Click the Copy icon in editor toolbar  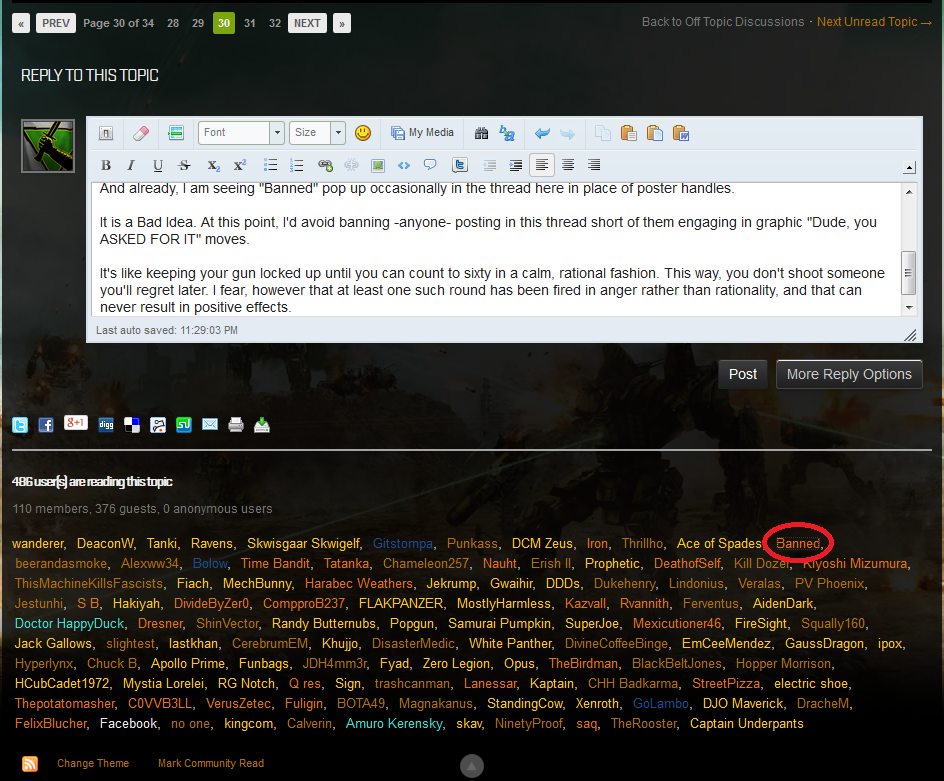[603, 133]
